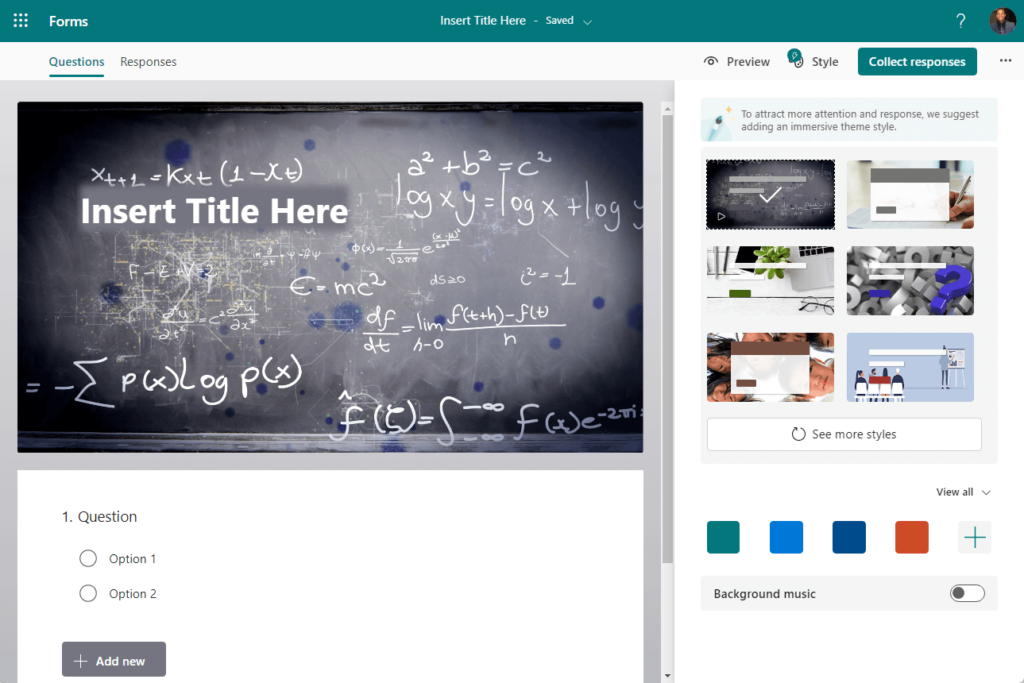The height and width of the screenshot is (683, 1024).
Task: Click the Add new button
Action: click(114, 659)
